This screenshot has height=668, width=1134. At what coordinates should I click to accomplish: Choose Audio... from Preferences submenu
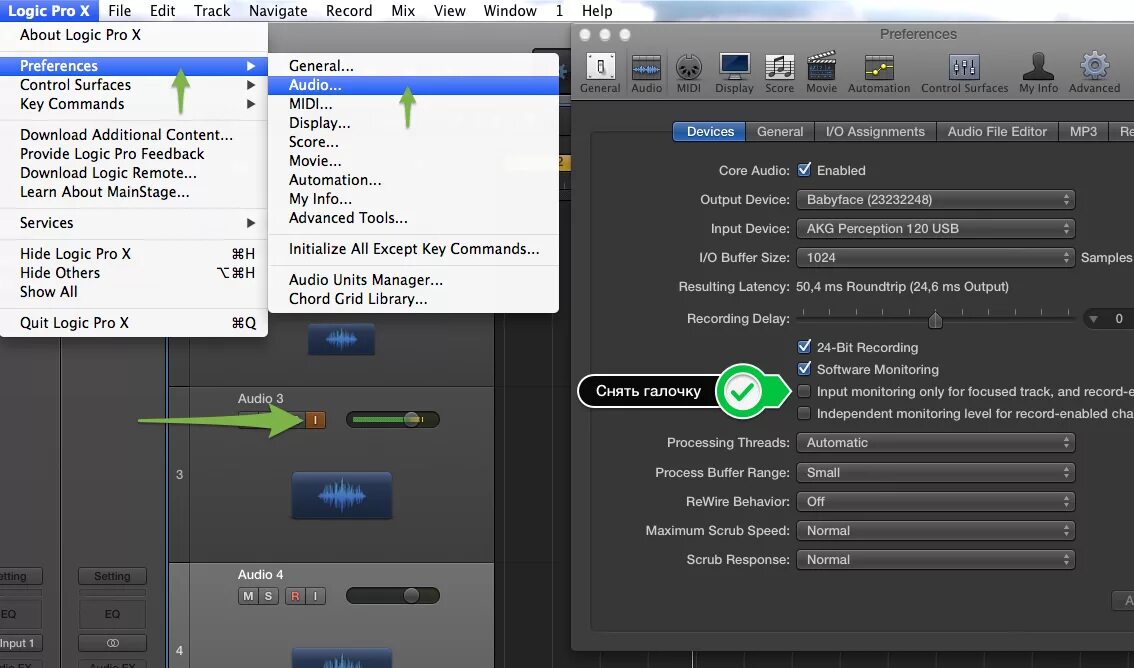point(413,85)
